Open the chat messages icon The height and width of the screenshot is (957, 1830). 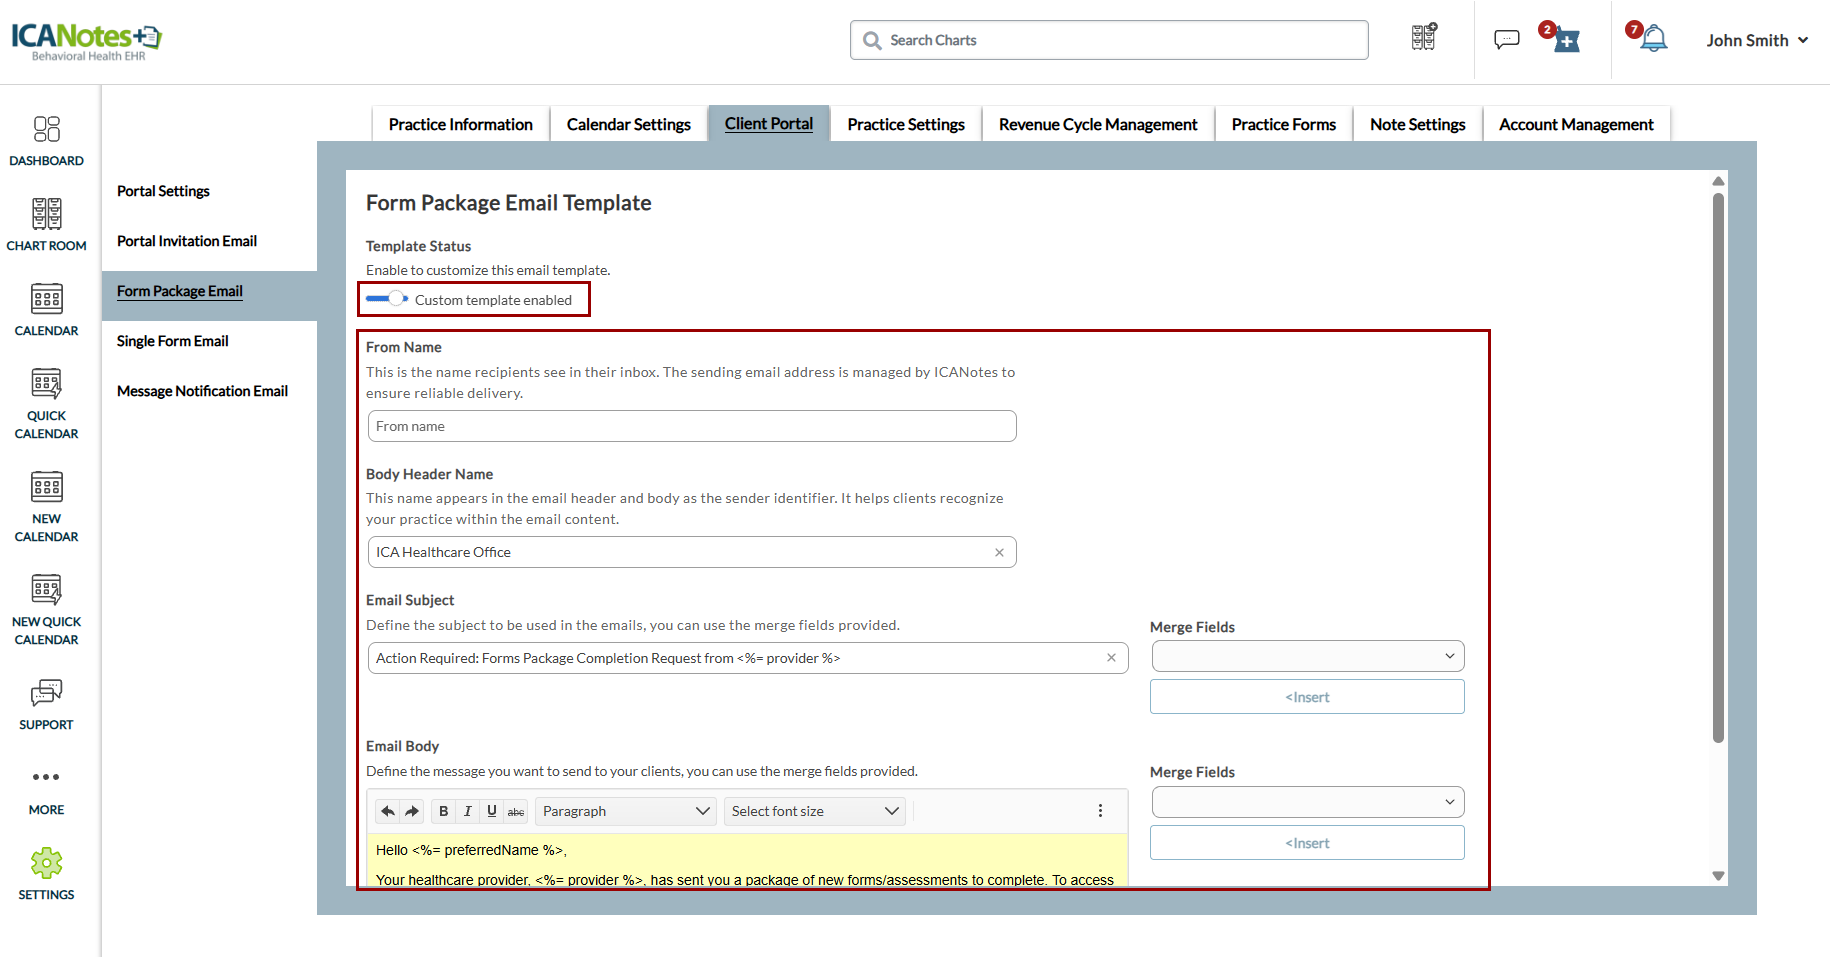[1506, 40]
